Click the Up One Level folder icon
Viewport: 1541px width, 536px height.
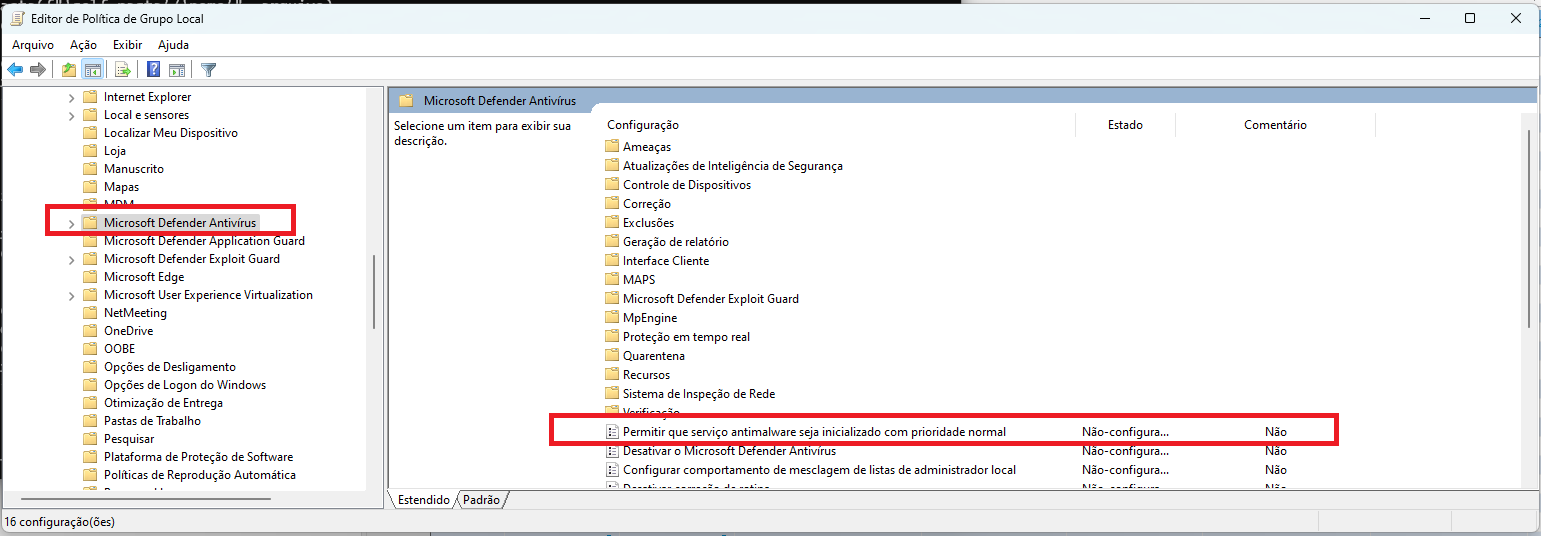coord(68,70)
